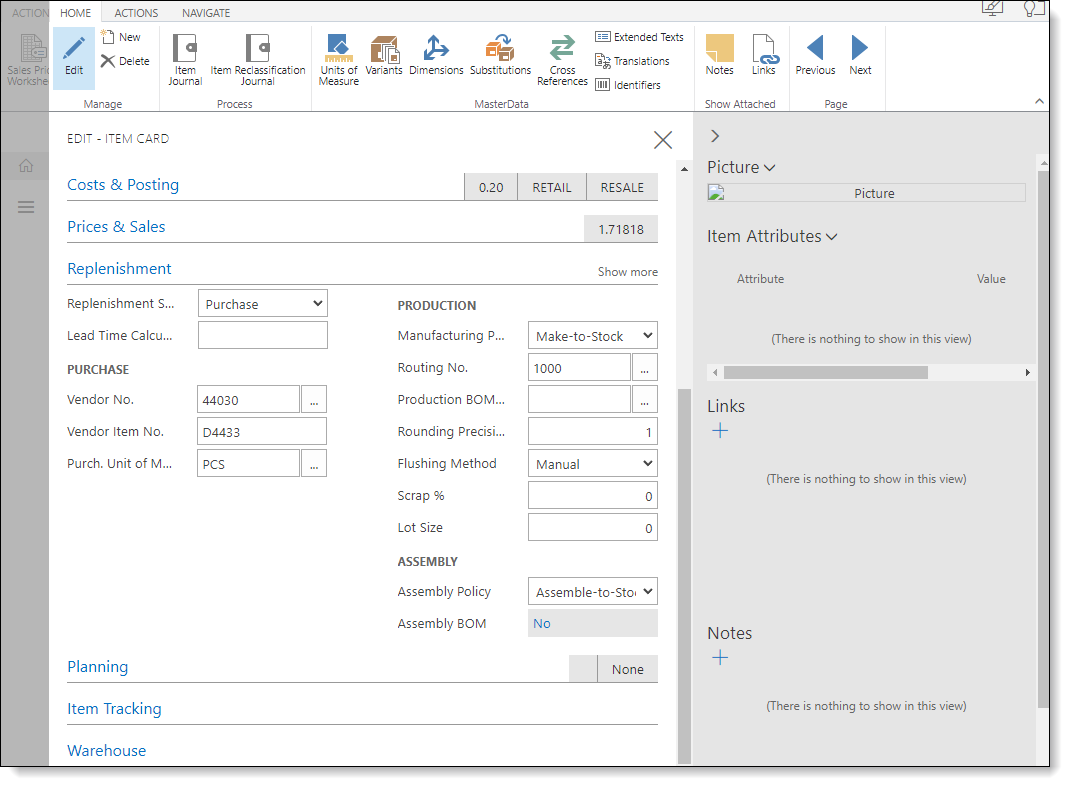Create a New item record

pyautogui.click(x=121, y=37)
